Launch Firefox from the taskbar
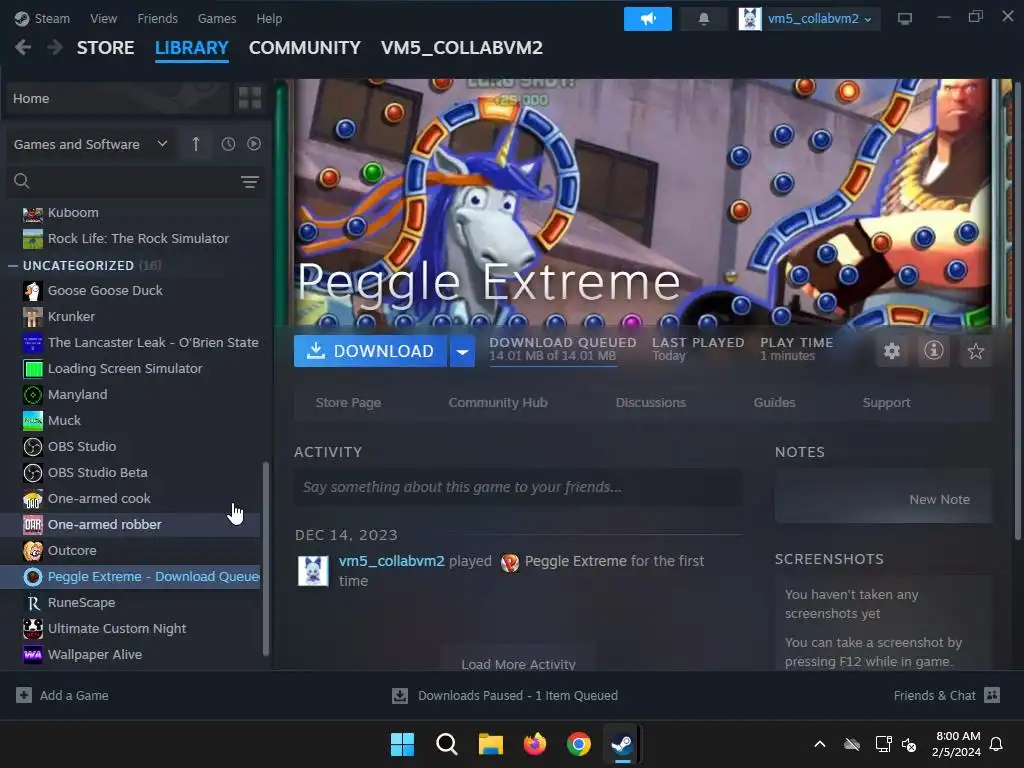 click(x=535, y=744)
